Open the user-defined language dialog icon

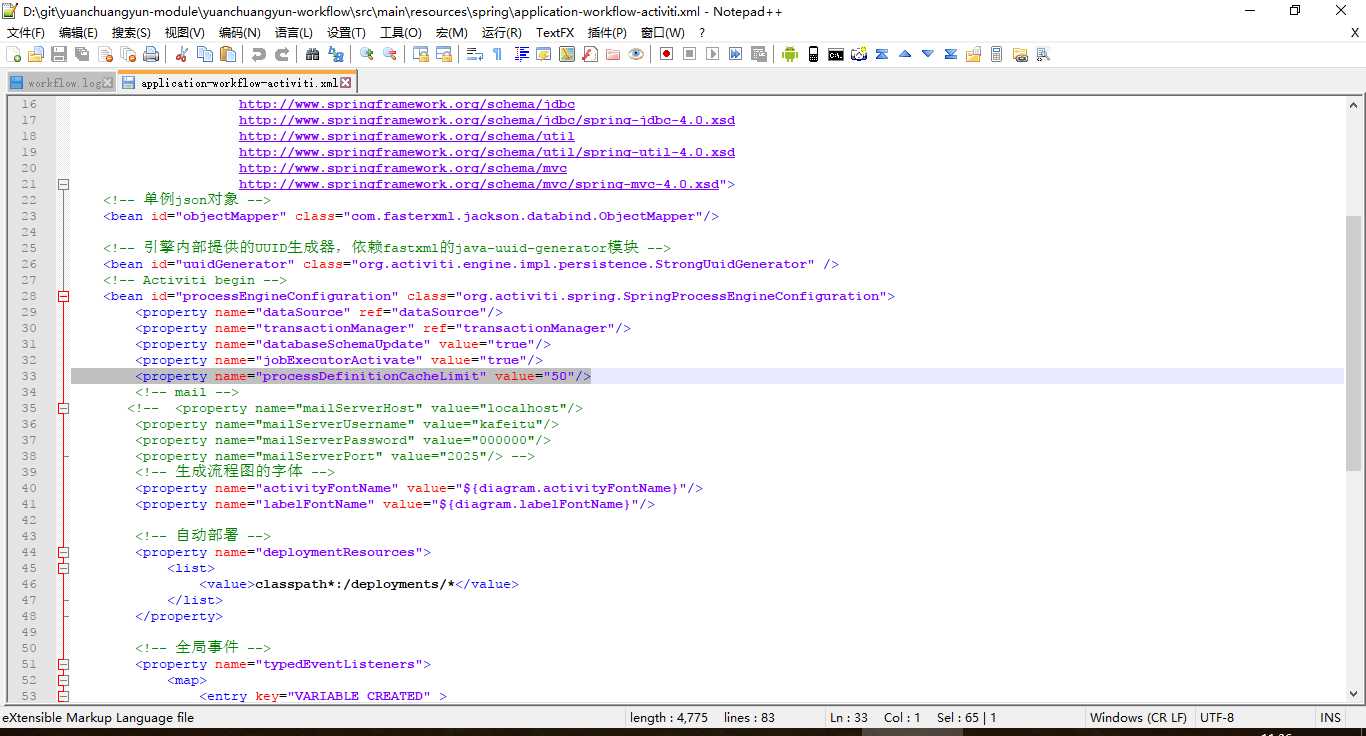click(x=543, y=54)
